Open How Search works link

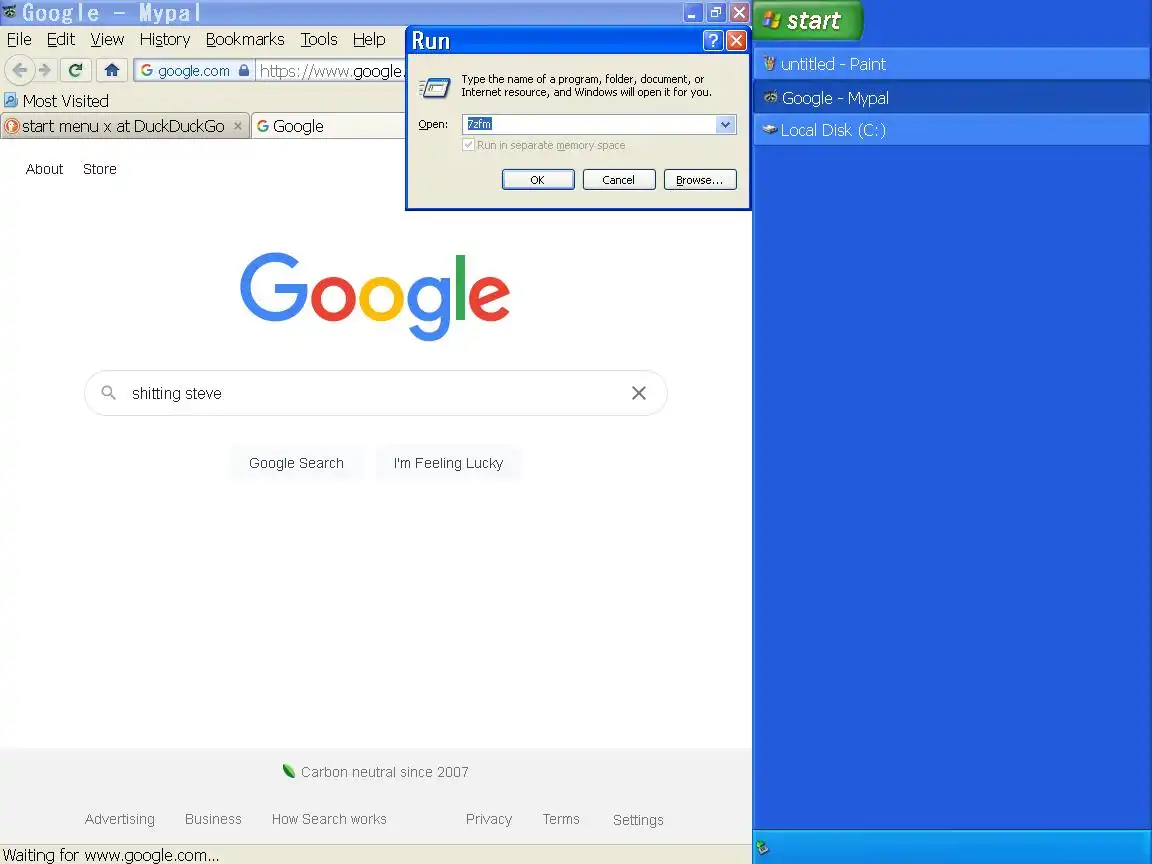click(329, 818)
